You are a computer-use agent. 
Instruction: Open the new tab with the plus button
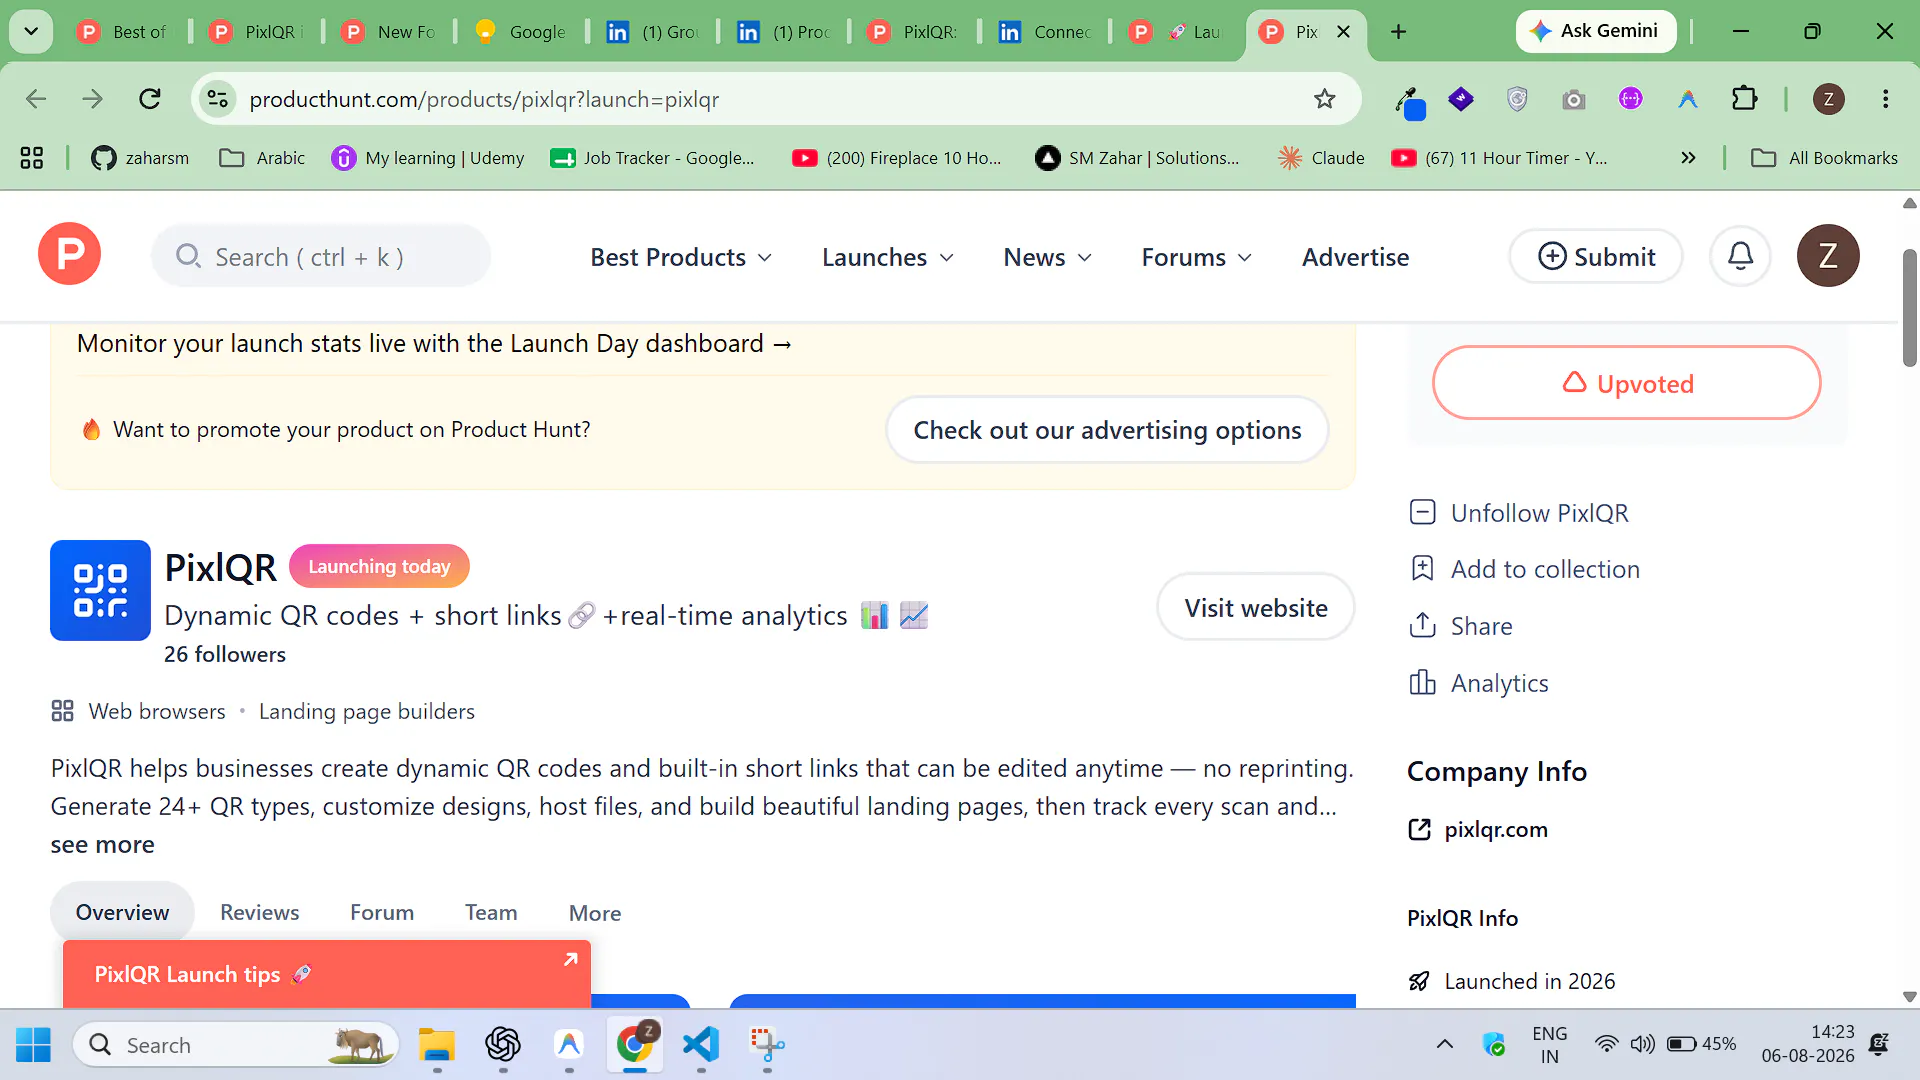[1398, 32]
